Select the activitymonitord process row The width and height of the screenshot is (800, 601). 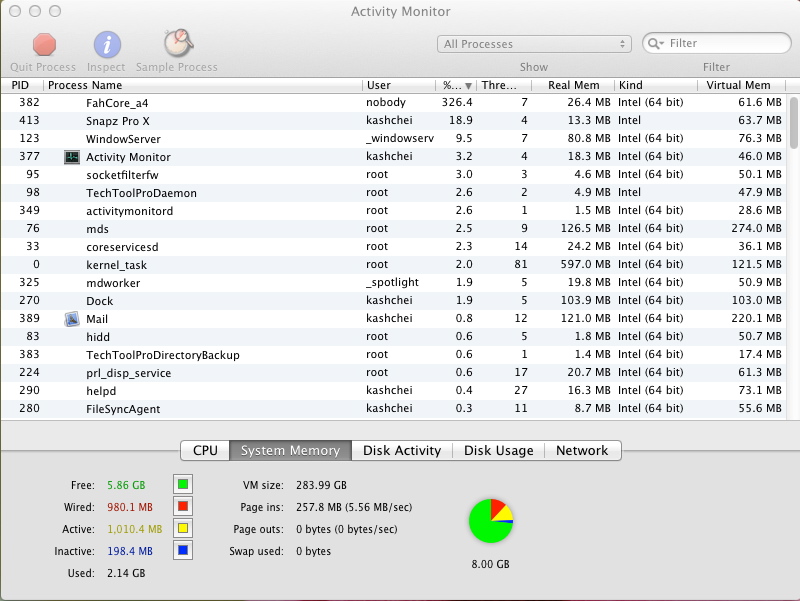click(x=393, y=211)
